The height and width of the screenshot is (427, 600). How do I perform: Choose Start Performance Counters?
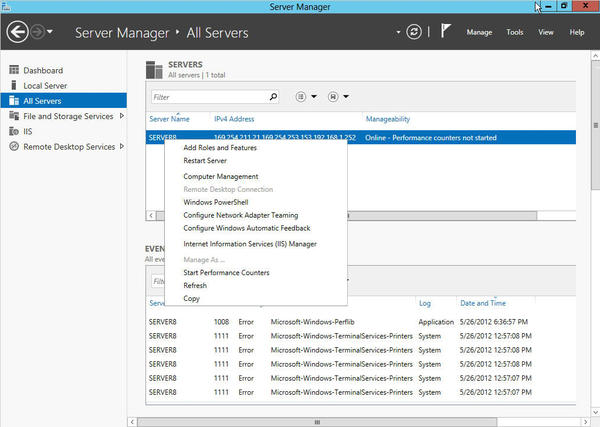click(x=226, y=272)
